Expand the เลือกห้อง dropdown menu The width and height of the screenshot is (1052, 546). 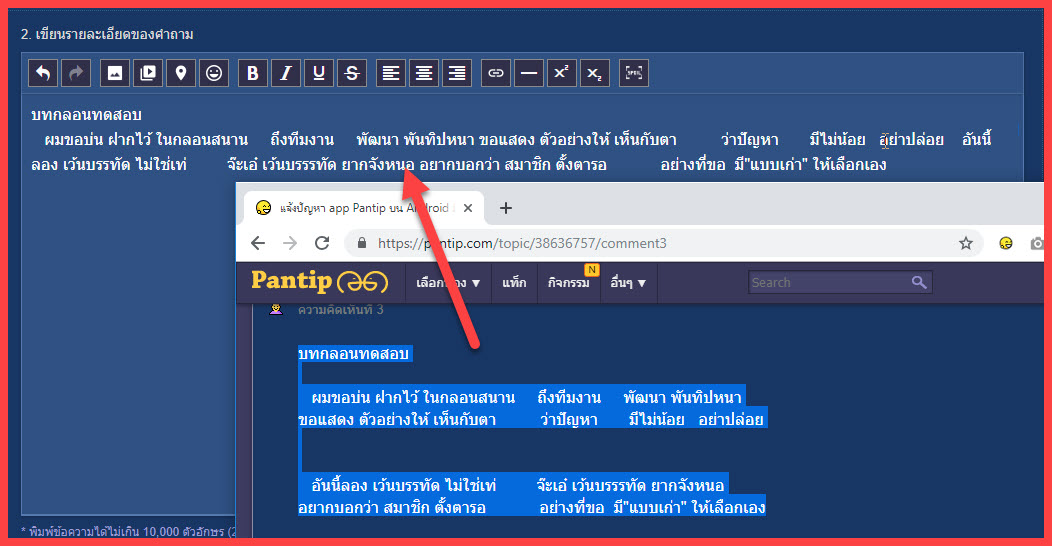coord(448,282)
